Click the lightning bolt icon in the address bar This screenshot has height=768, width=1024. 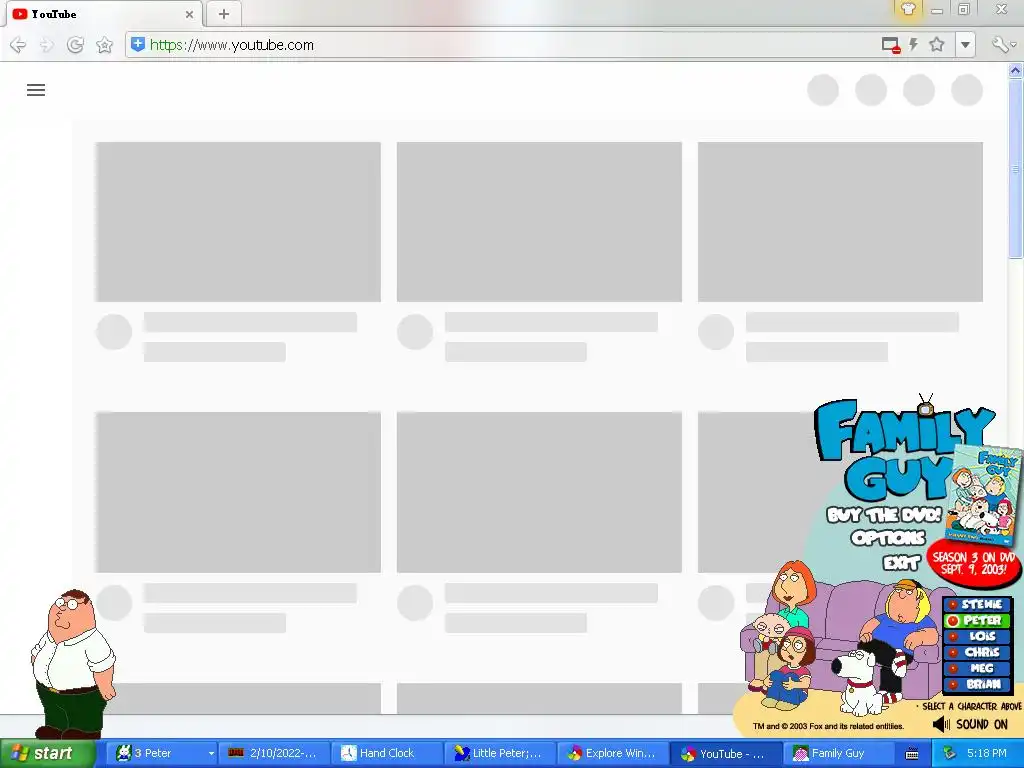pyautogui.click(x=914, y=44)
